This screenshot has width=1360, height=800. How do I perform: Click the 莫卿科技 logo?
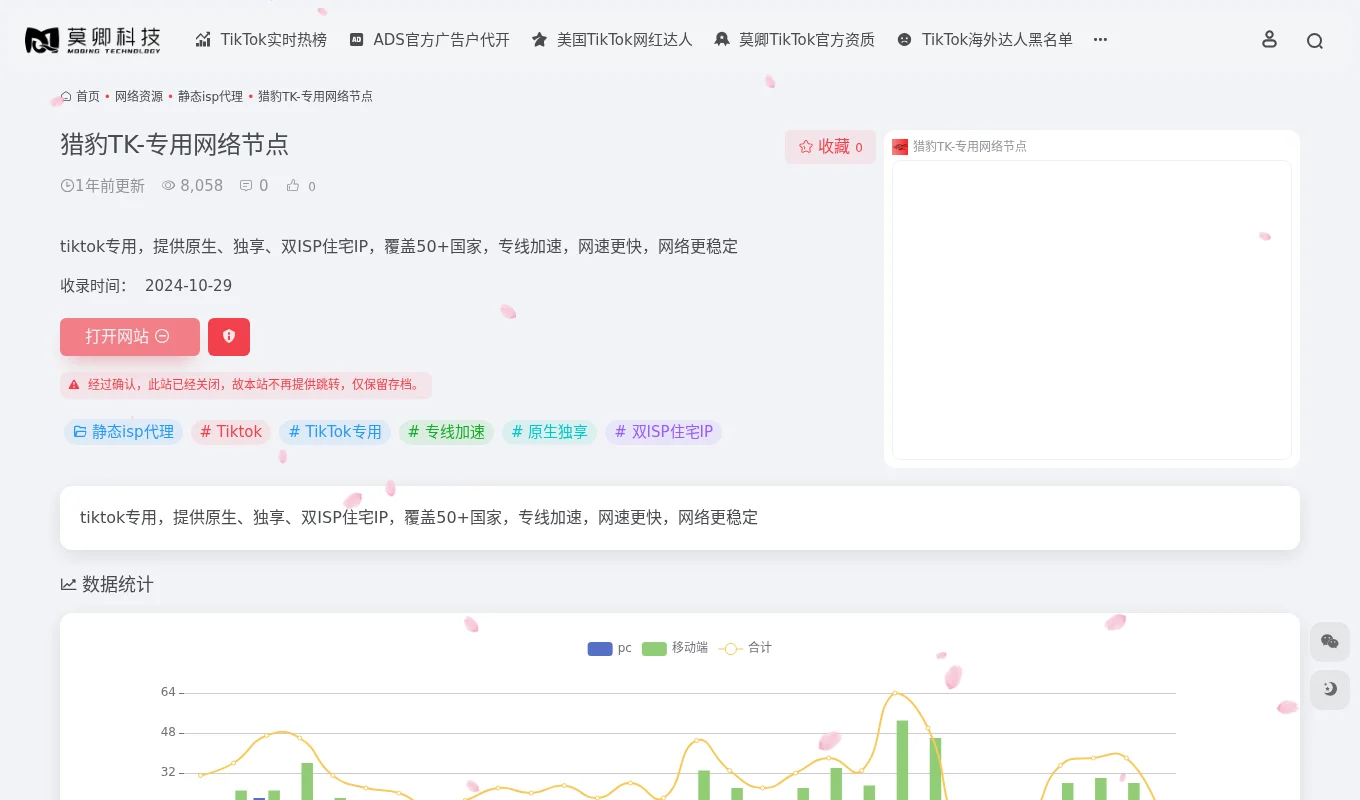click(92, 39)
